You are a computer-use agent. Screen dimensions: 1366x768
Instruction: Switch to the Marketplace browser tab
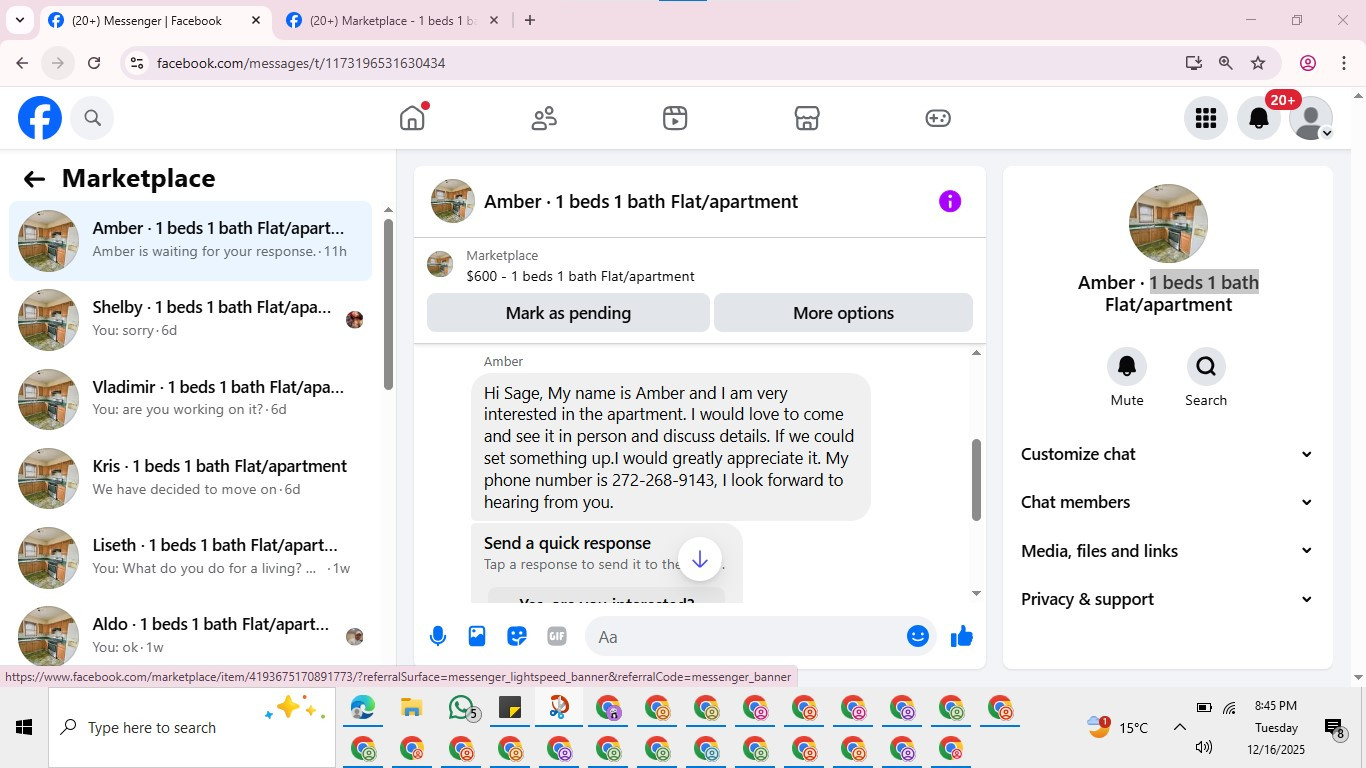391,20
